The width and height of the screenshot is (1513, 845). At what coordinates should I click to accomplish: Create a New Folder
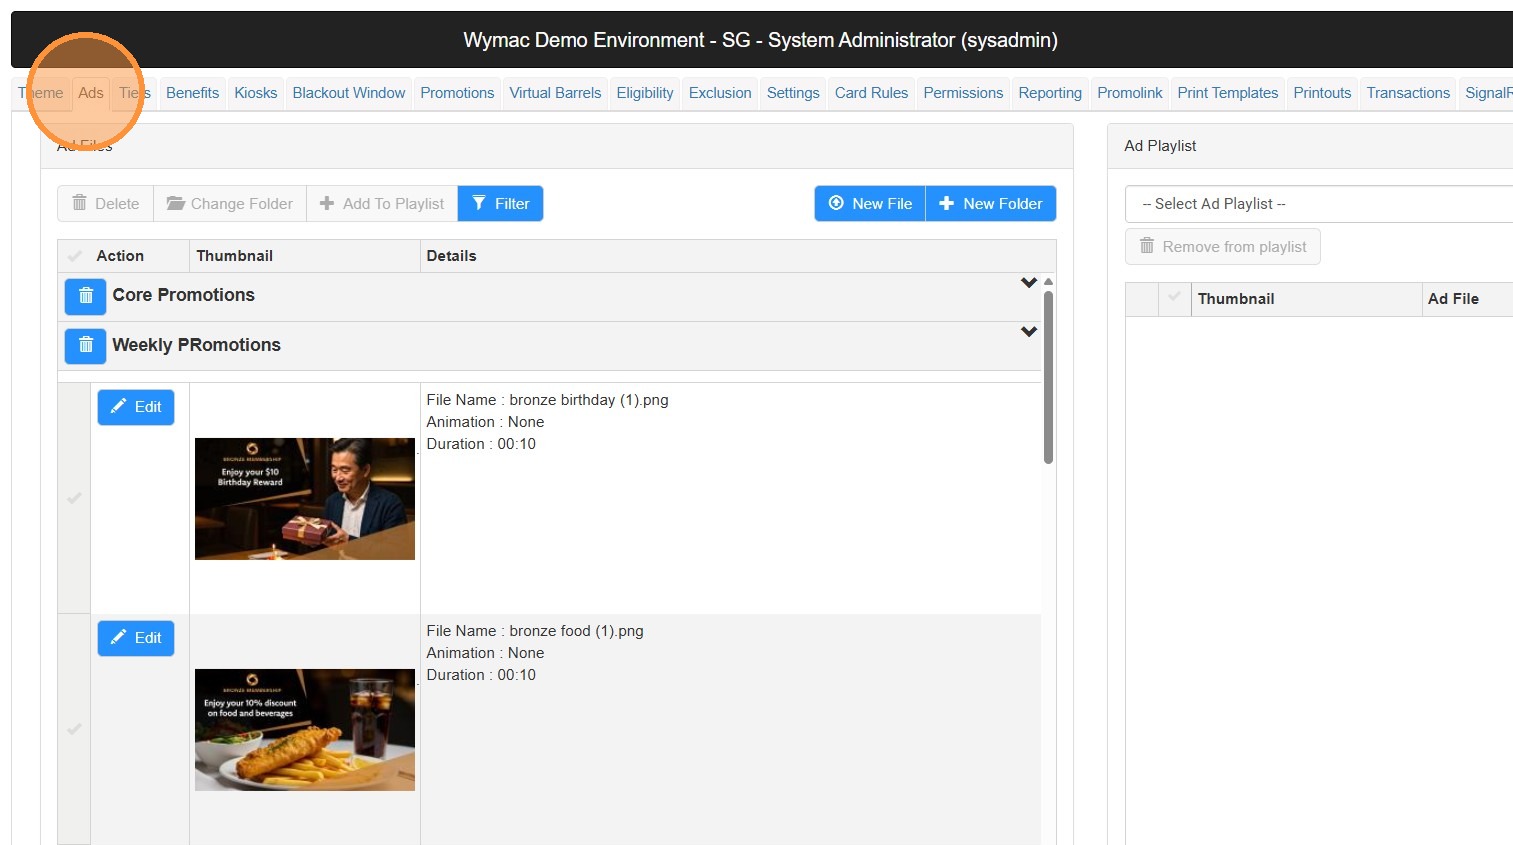(x=991, y=204)
